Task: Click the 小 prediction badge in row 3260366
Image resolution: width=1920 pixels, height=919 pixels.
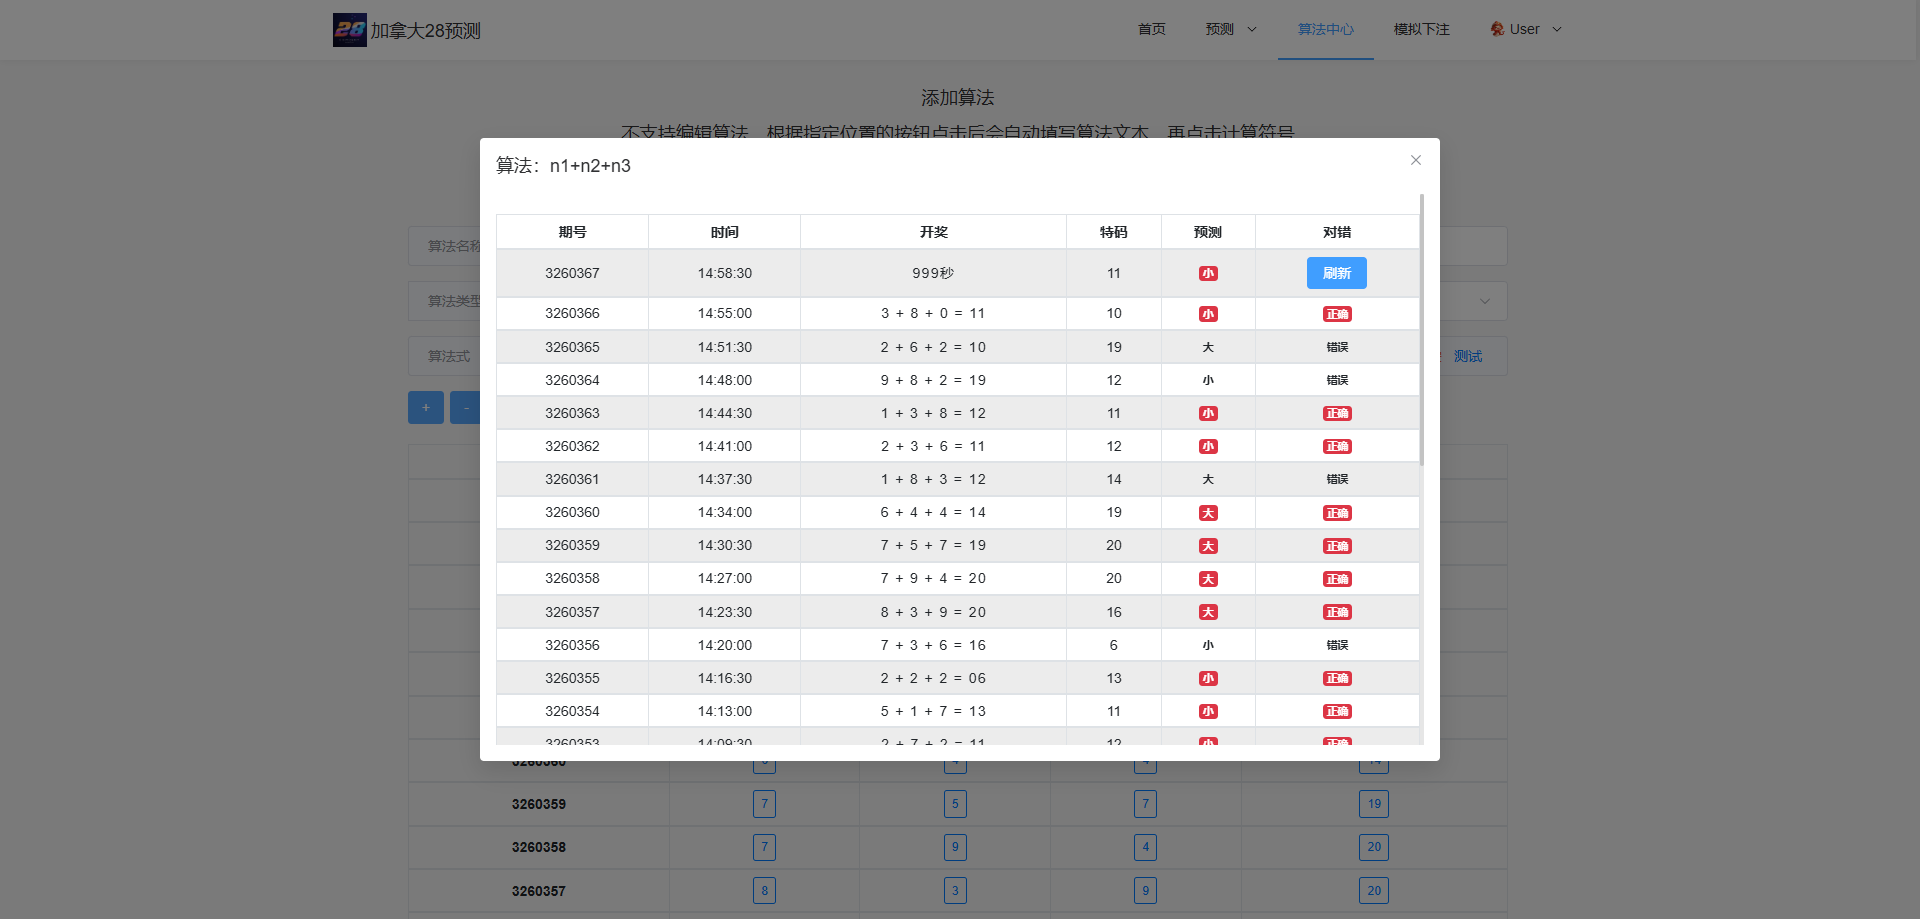Action: [x=1208, y=314]
